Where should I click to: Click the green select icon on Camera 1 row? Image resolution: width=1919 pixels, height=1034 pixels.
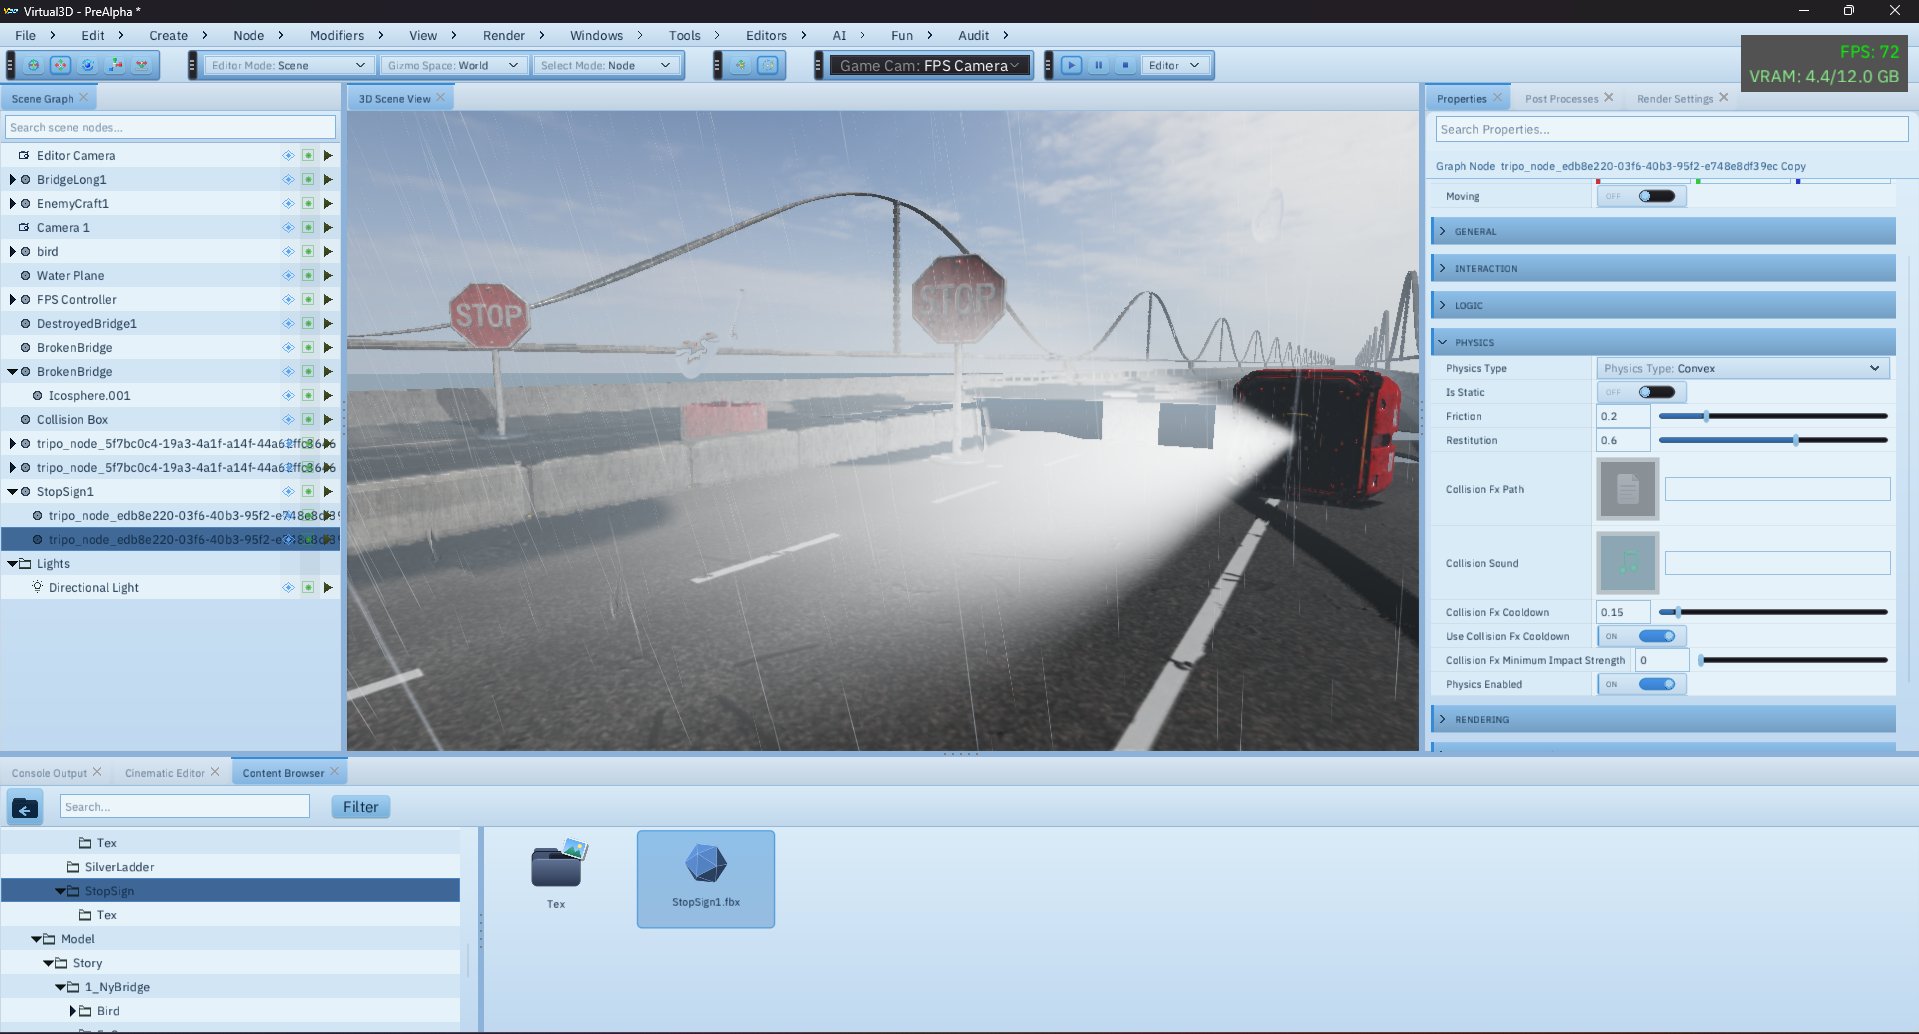[308, 227]
